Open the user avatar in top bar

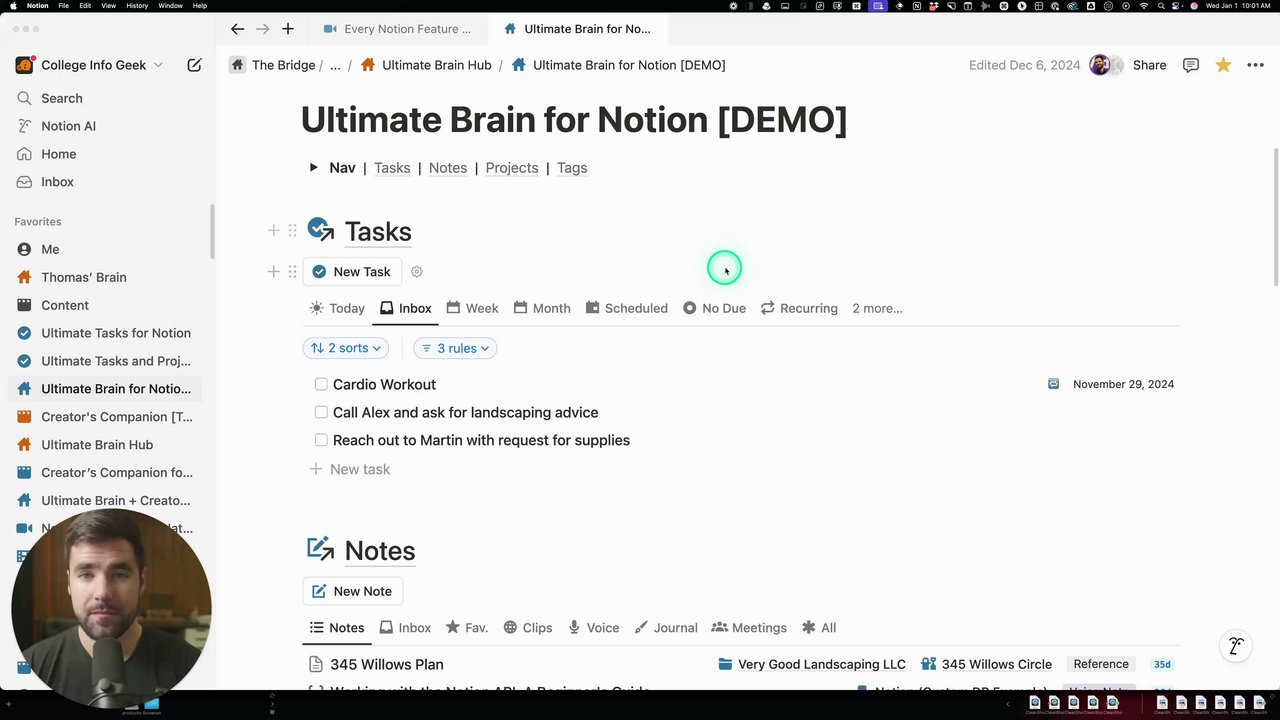point(1100,65)
